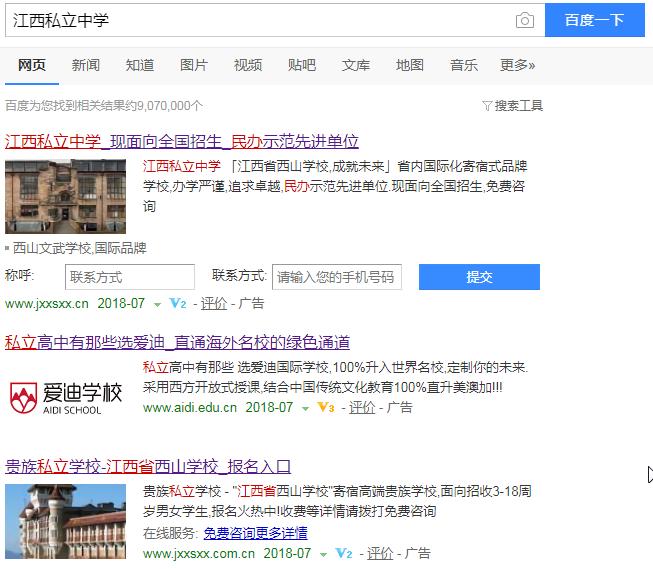Viewport: 653px width, 569px height.
Task: Switch to the 新闻 tab
Action: (86, 65)
